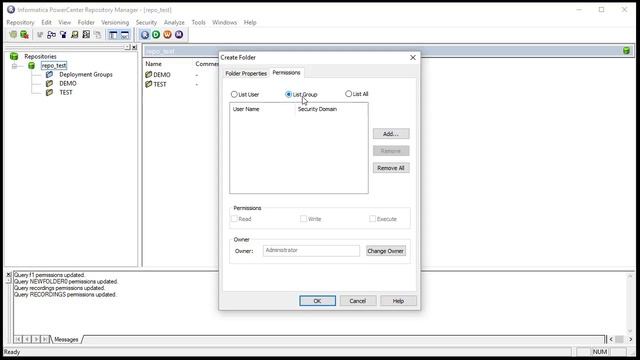Click the Deployment Groups folder icon

(49, 74)
